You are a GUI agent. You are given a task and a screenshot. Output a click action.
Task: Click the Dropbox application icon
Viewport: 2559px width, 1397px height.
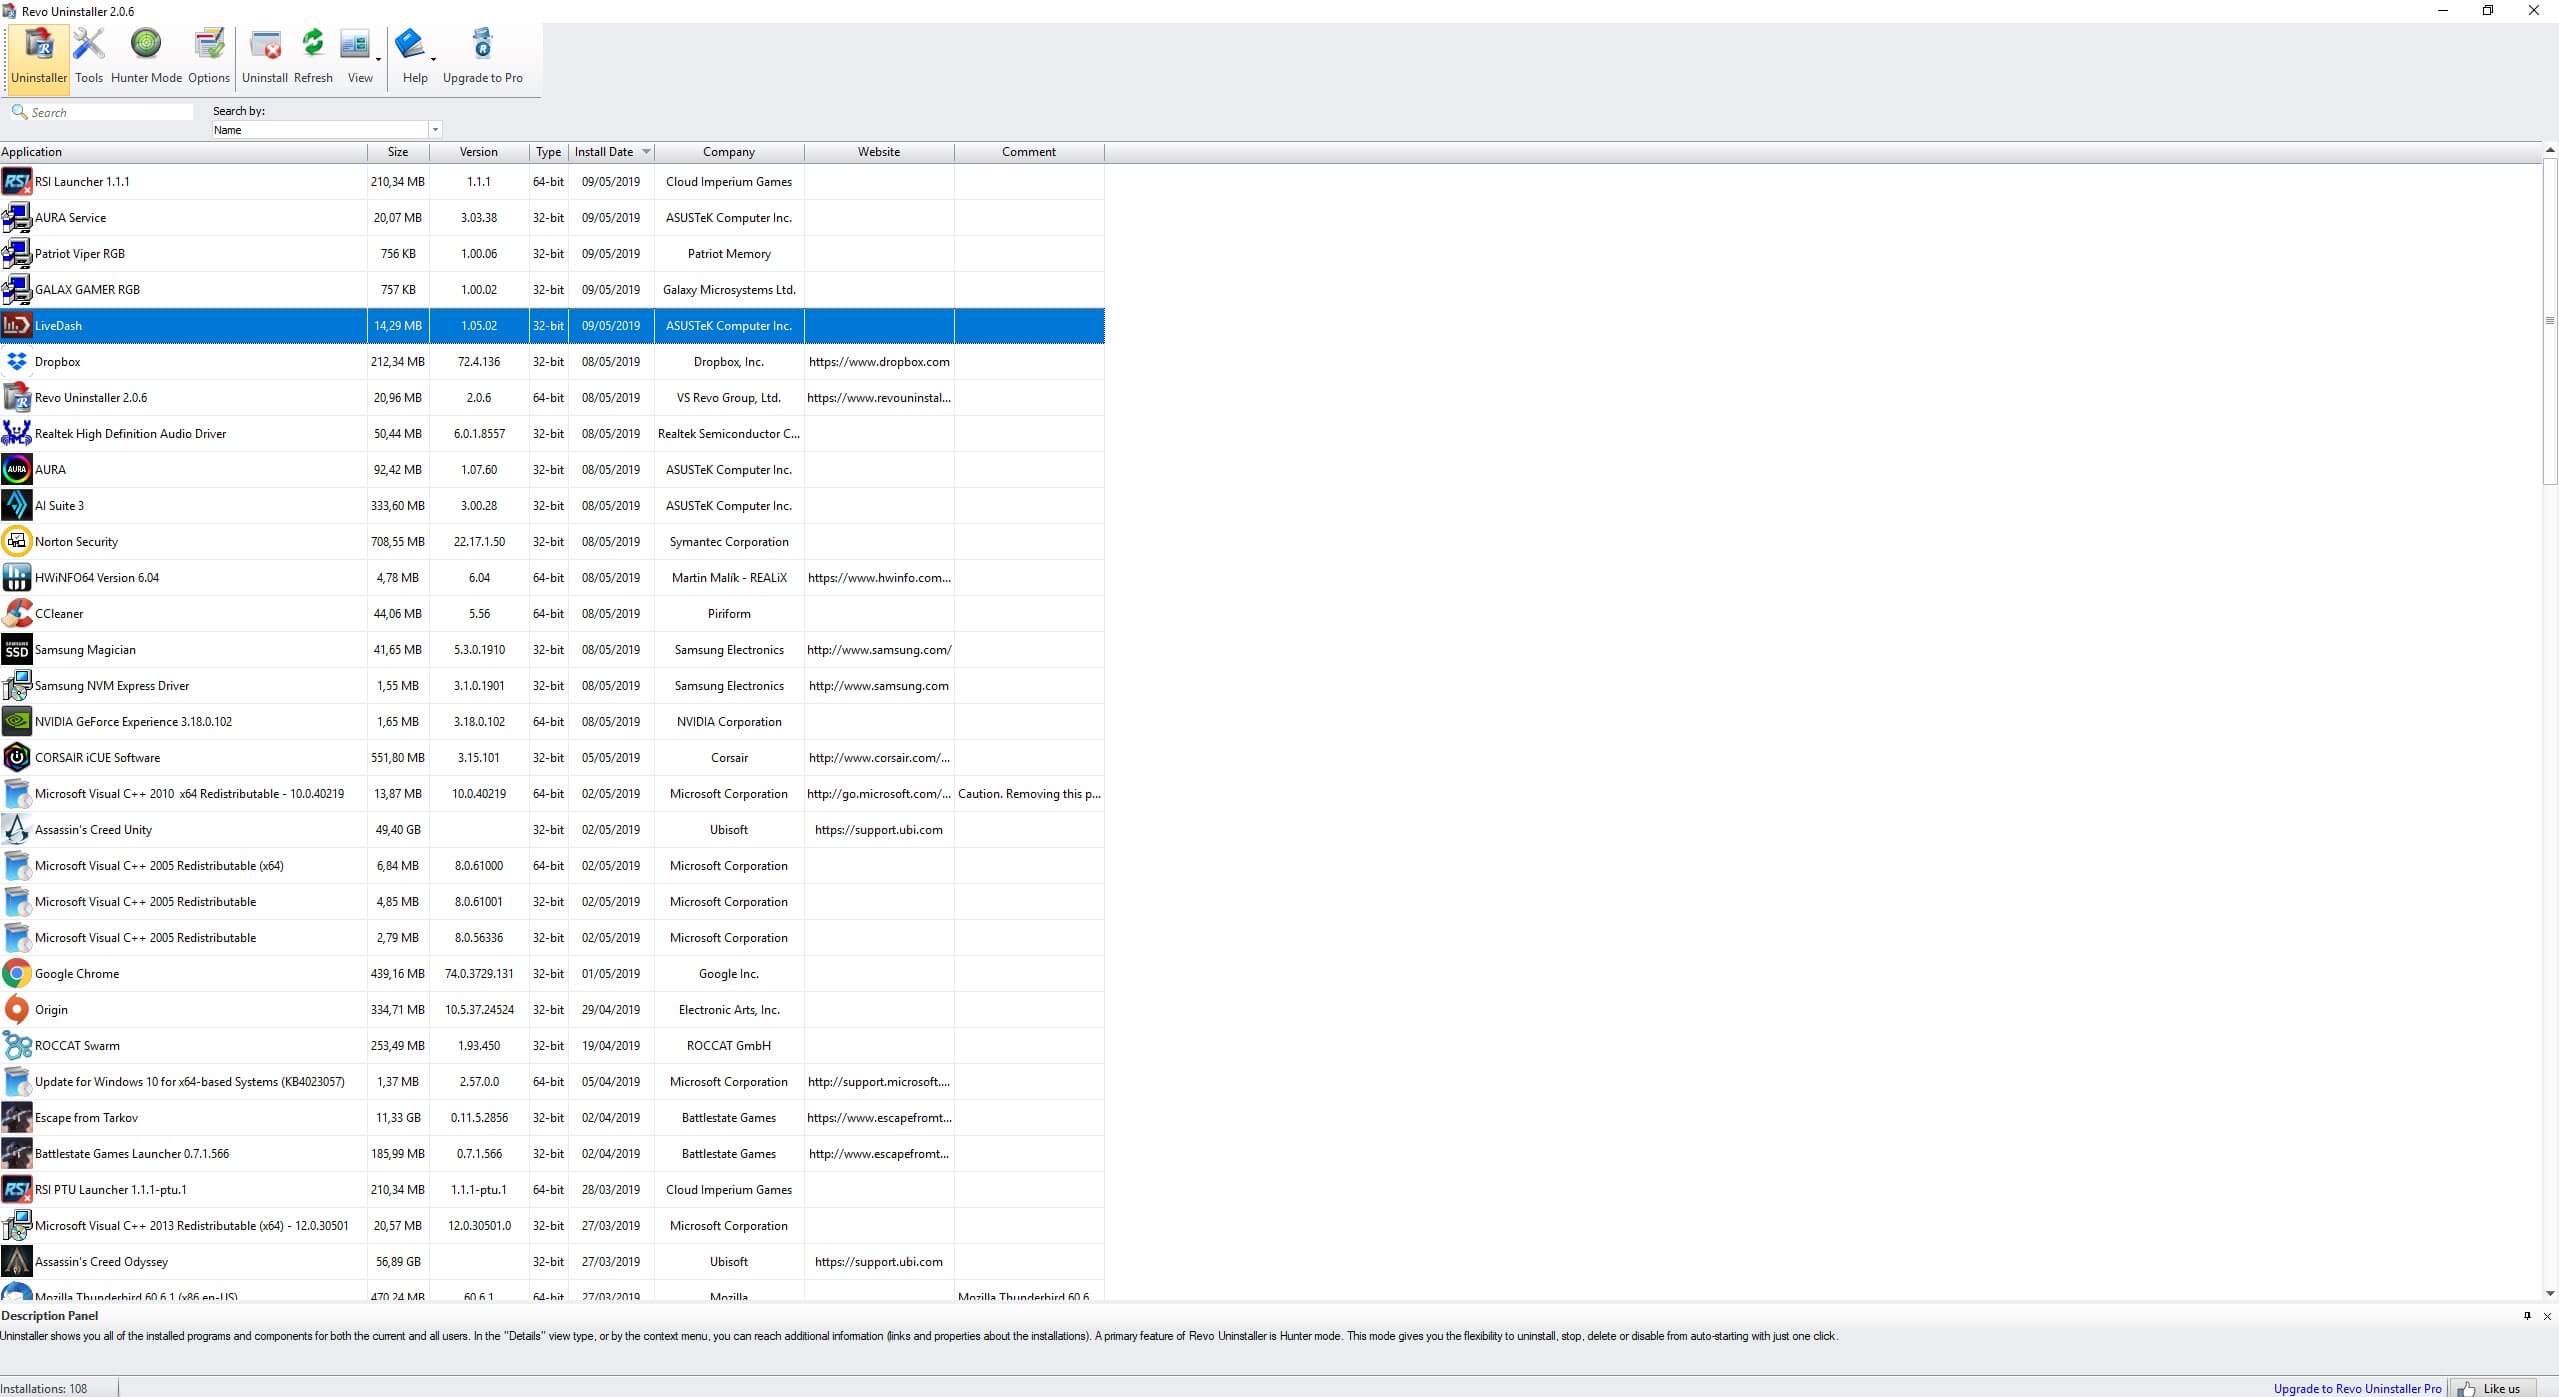pyautogui.click(x=17, y=362)
